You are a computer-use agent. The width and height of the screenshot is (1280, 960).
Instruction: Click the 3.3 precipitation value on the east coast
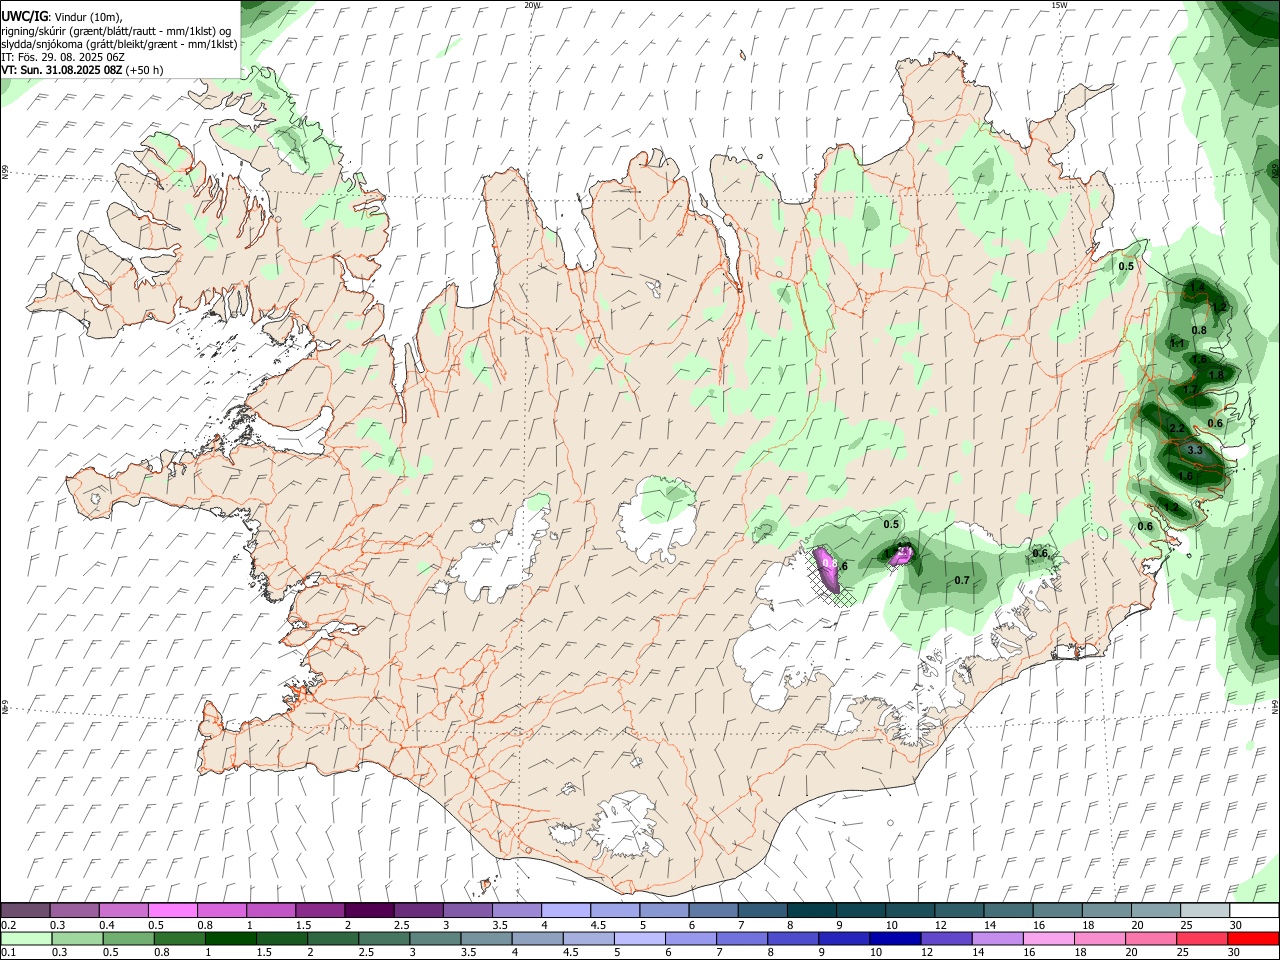pyautogui.click(x=1195, y=450)
